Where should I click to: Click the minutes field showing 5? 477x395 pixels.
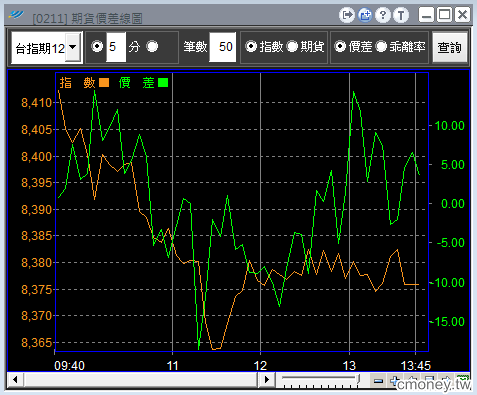pyautogui.click(x=116, y=47)
